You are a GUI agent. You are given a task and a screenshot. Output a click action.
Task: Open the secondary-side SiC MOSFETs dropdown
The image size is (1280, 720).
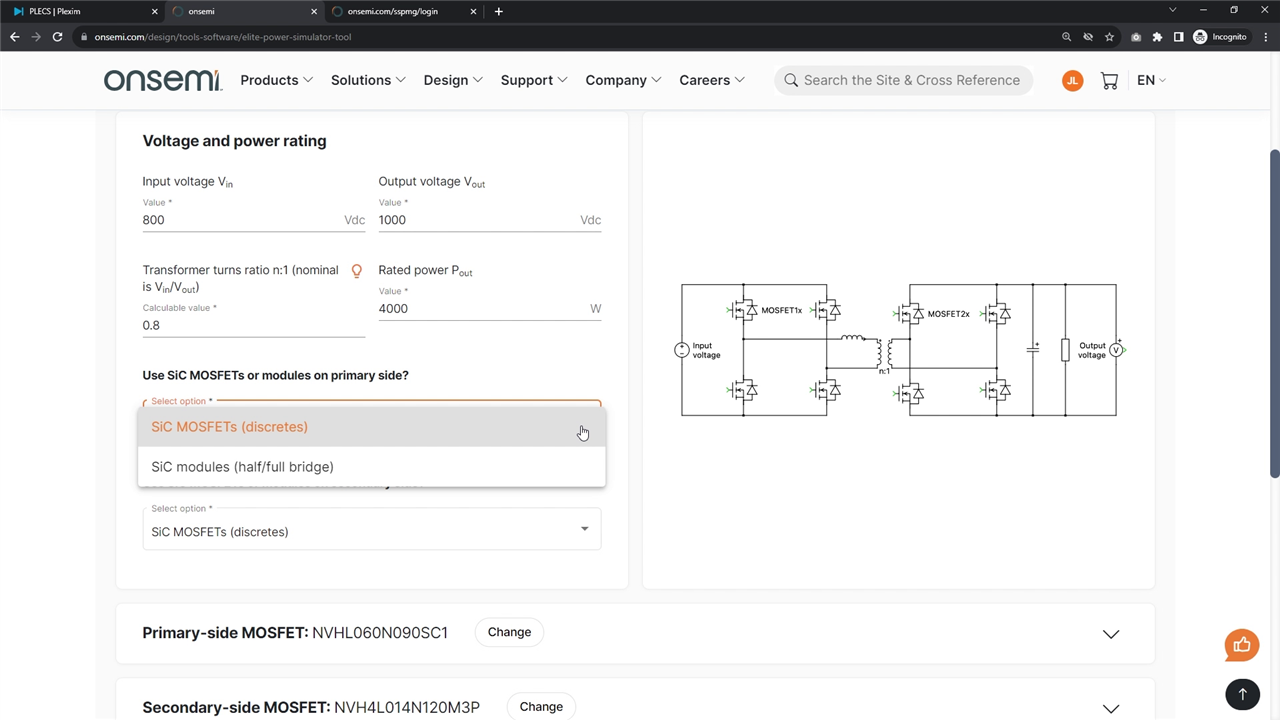coord(372,529)
